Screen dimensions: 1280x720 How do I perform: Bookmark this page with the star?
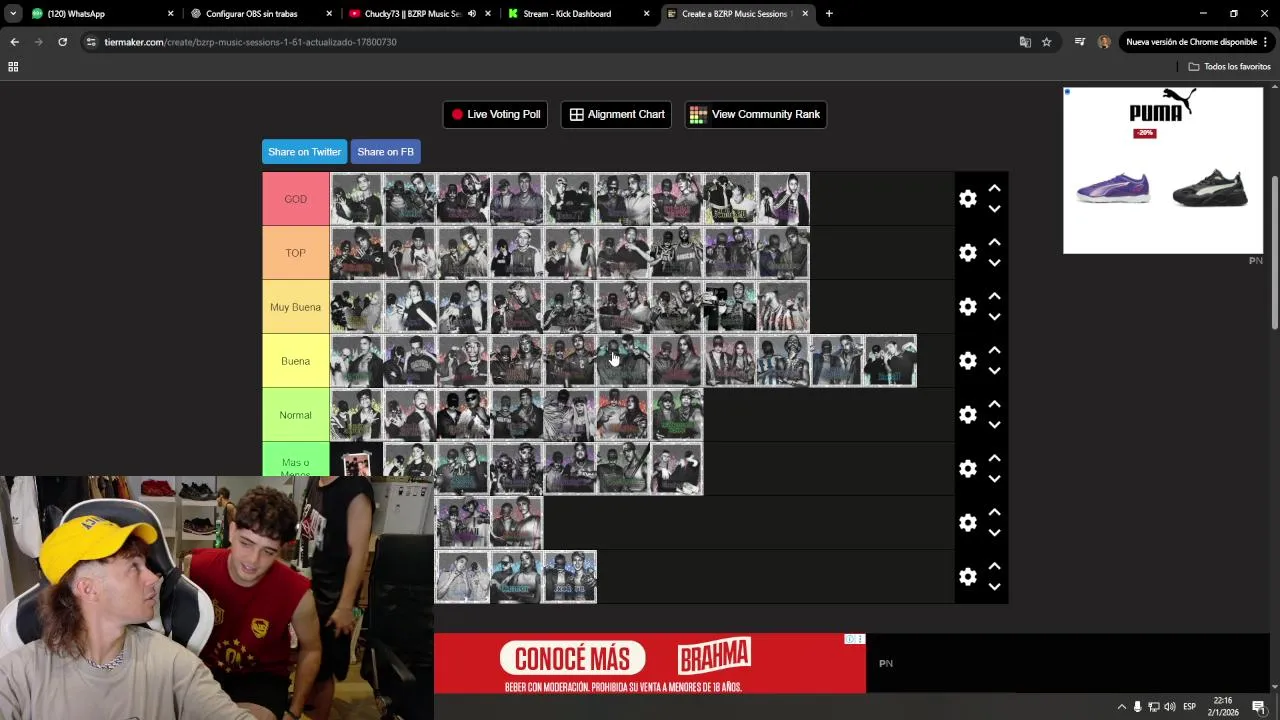click(1046, 42)
